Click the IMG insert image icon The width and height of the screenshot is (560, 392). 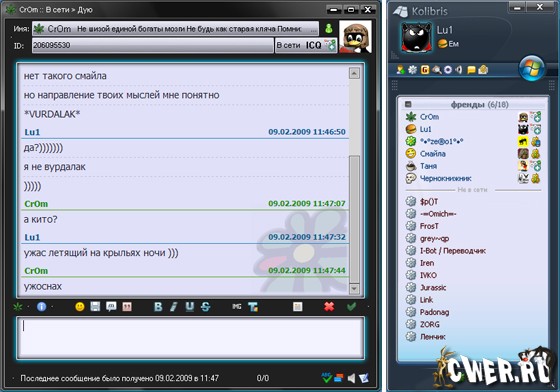237,307
